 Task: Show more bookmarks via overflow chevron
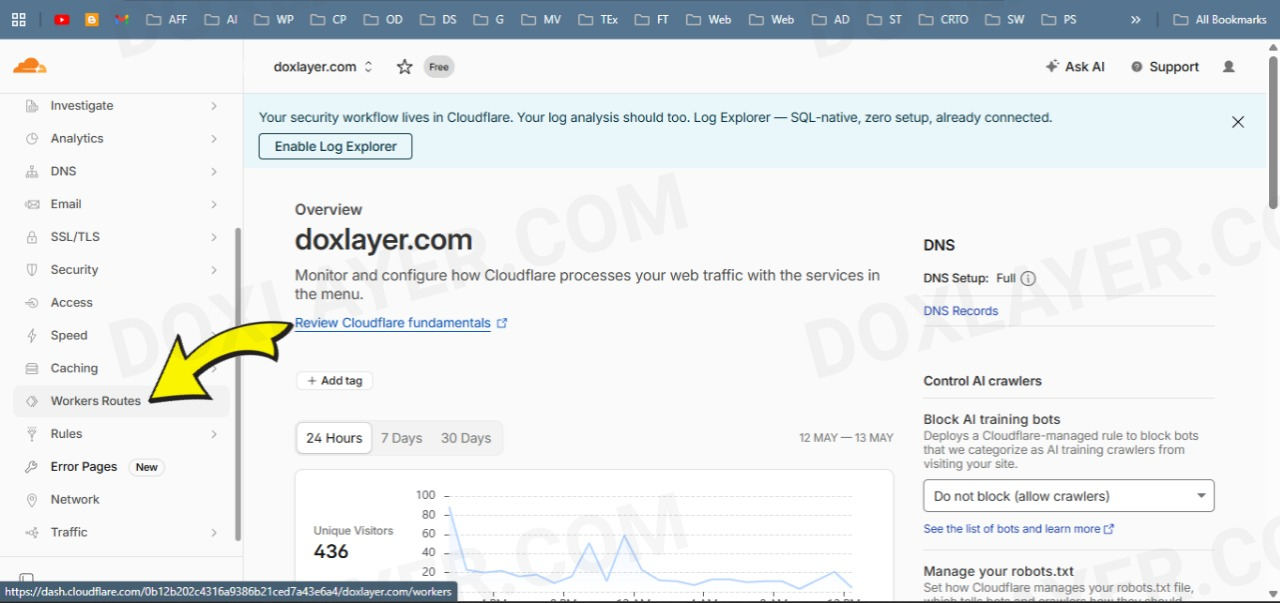coord(1136,19)
